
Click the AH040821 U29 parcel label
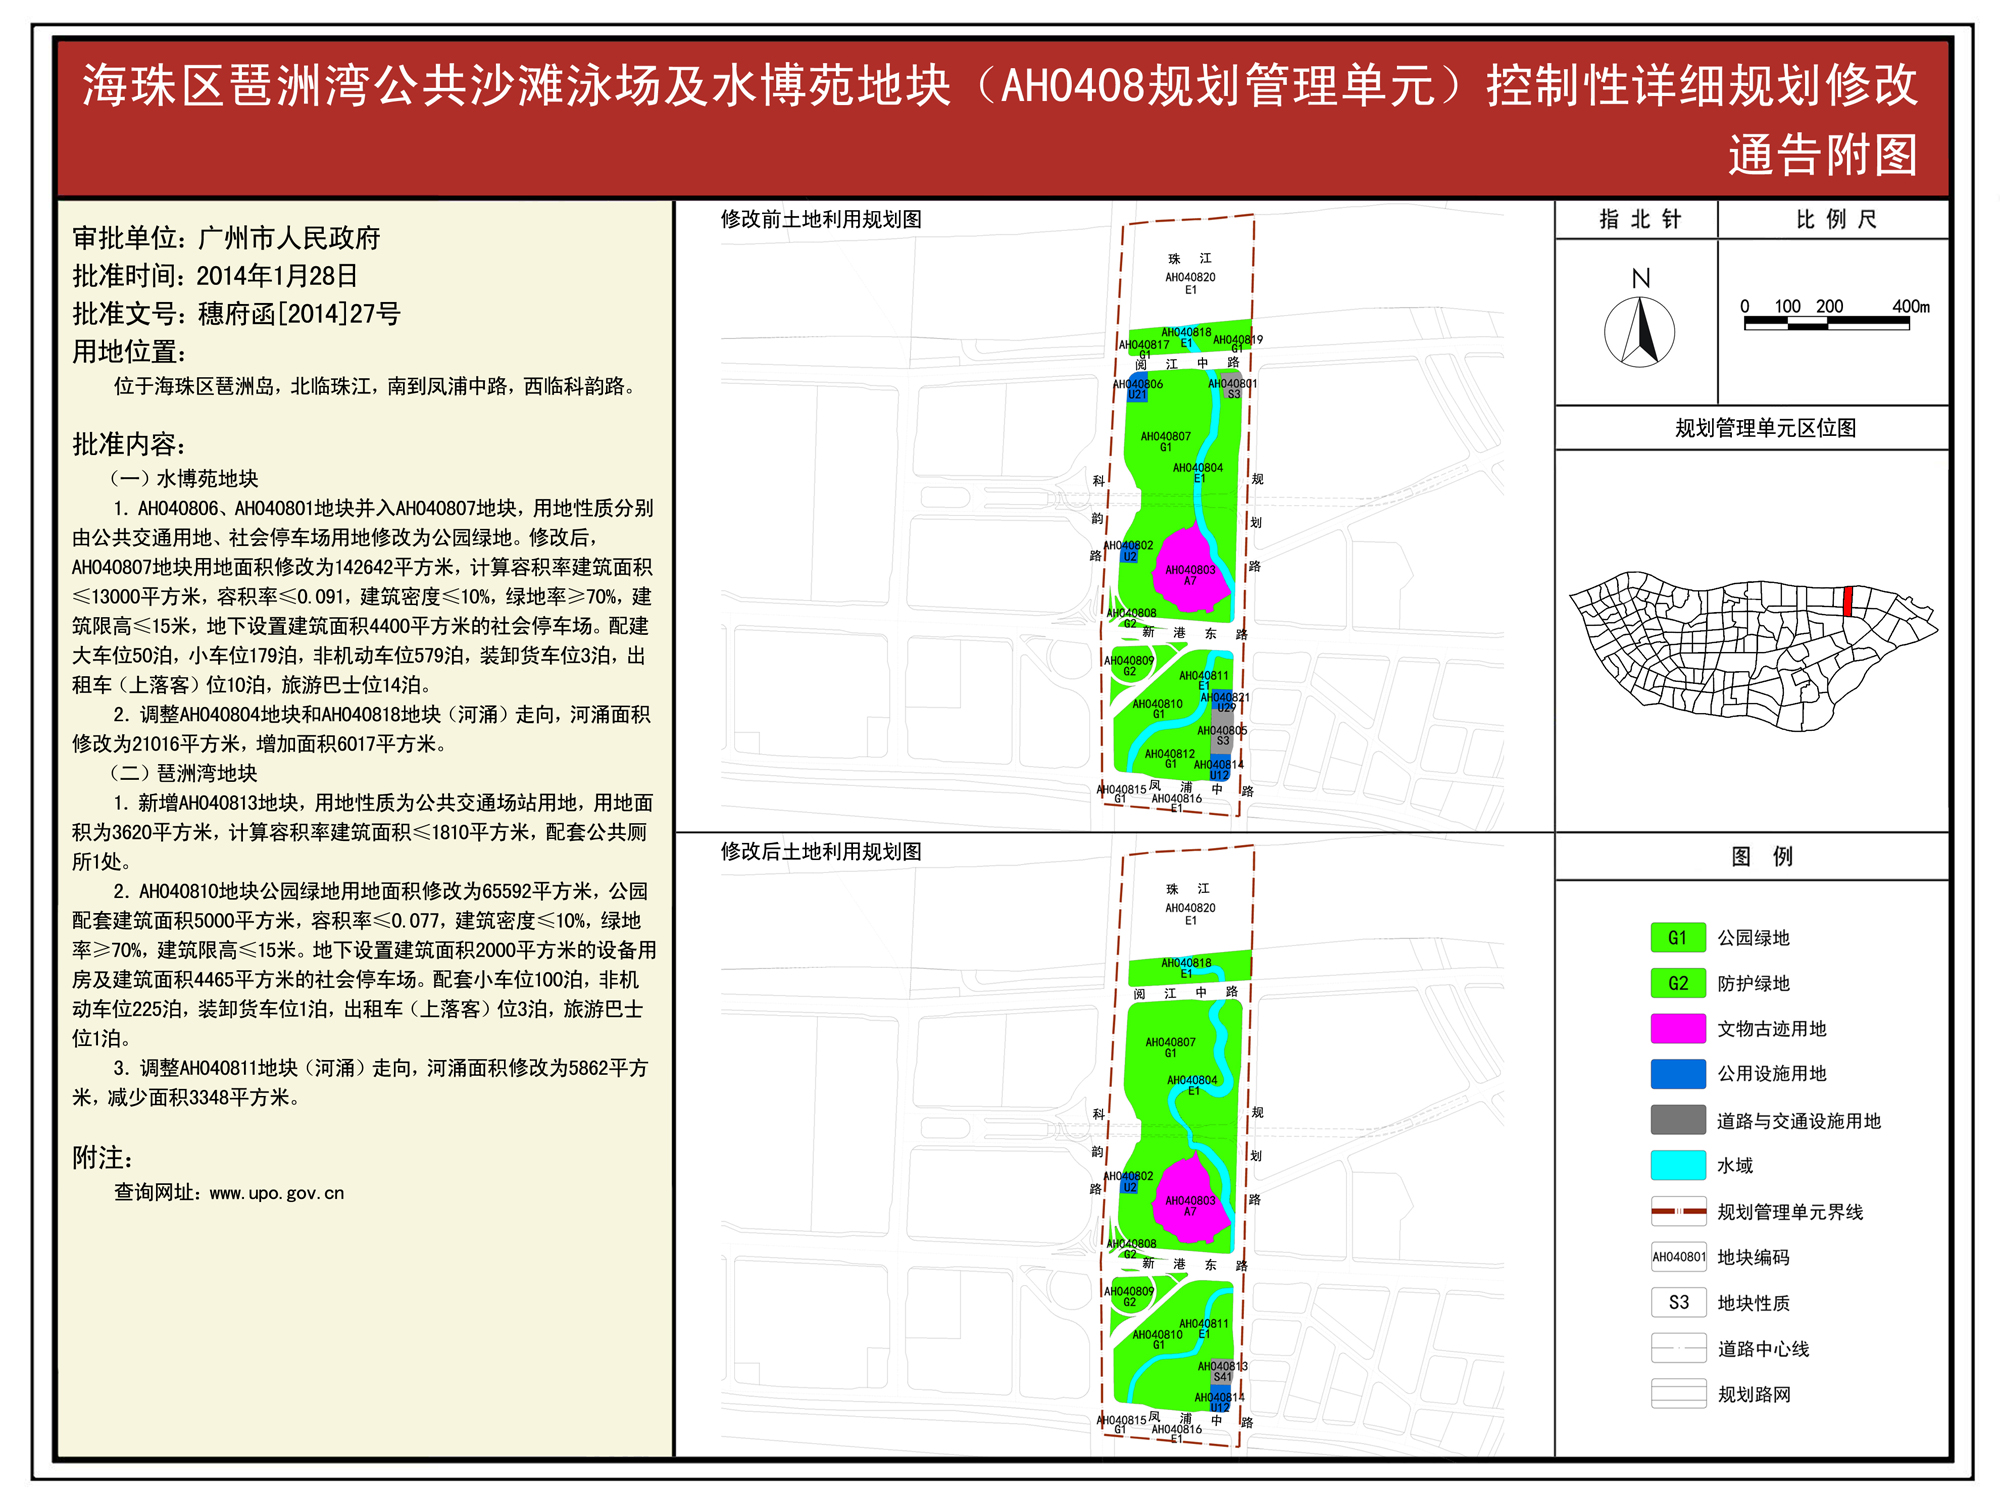(1225, 702)
